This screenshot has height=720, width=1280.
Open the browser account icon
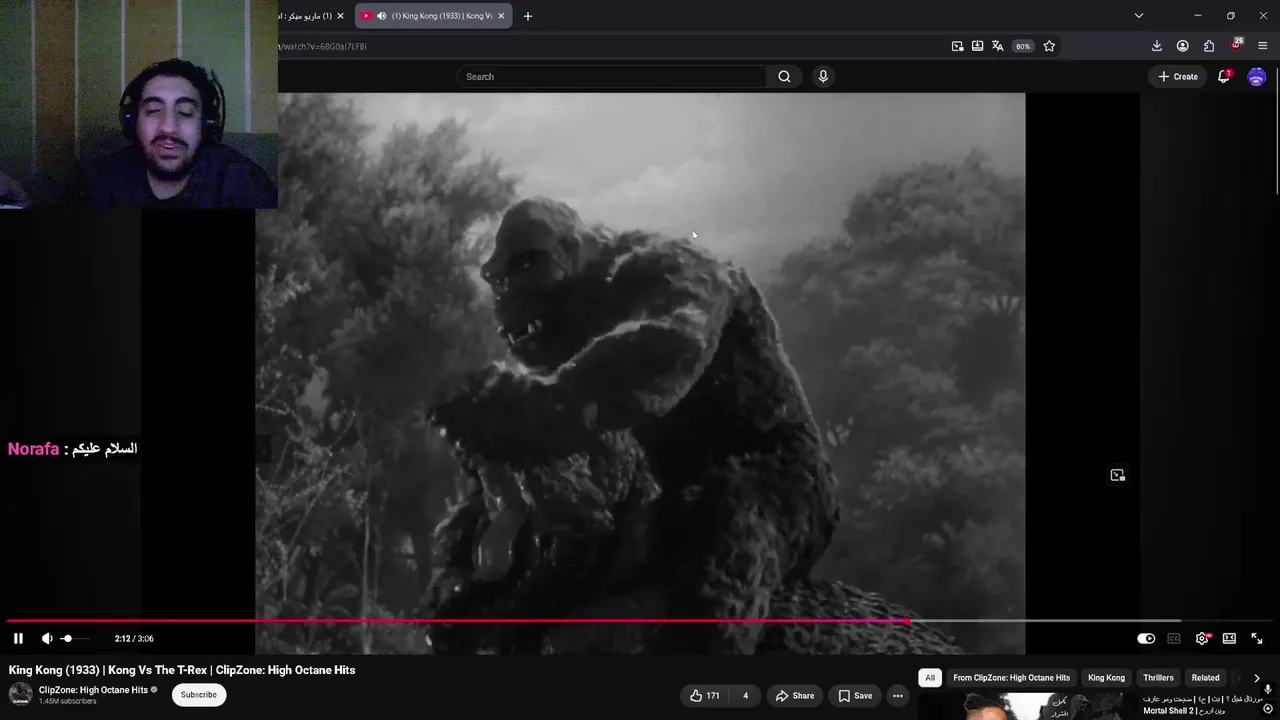pos(1183,46)
